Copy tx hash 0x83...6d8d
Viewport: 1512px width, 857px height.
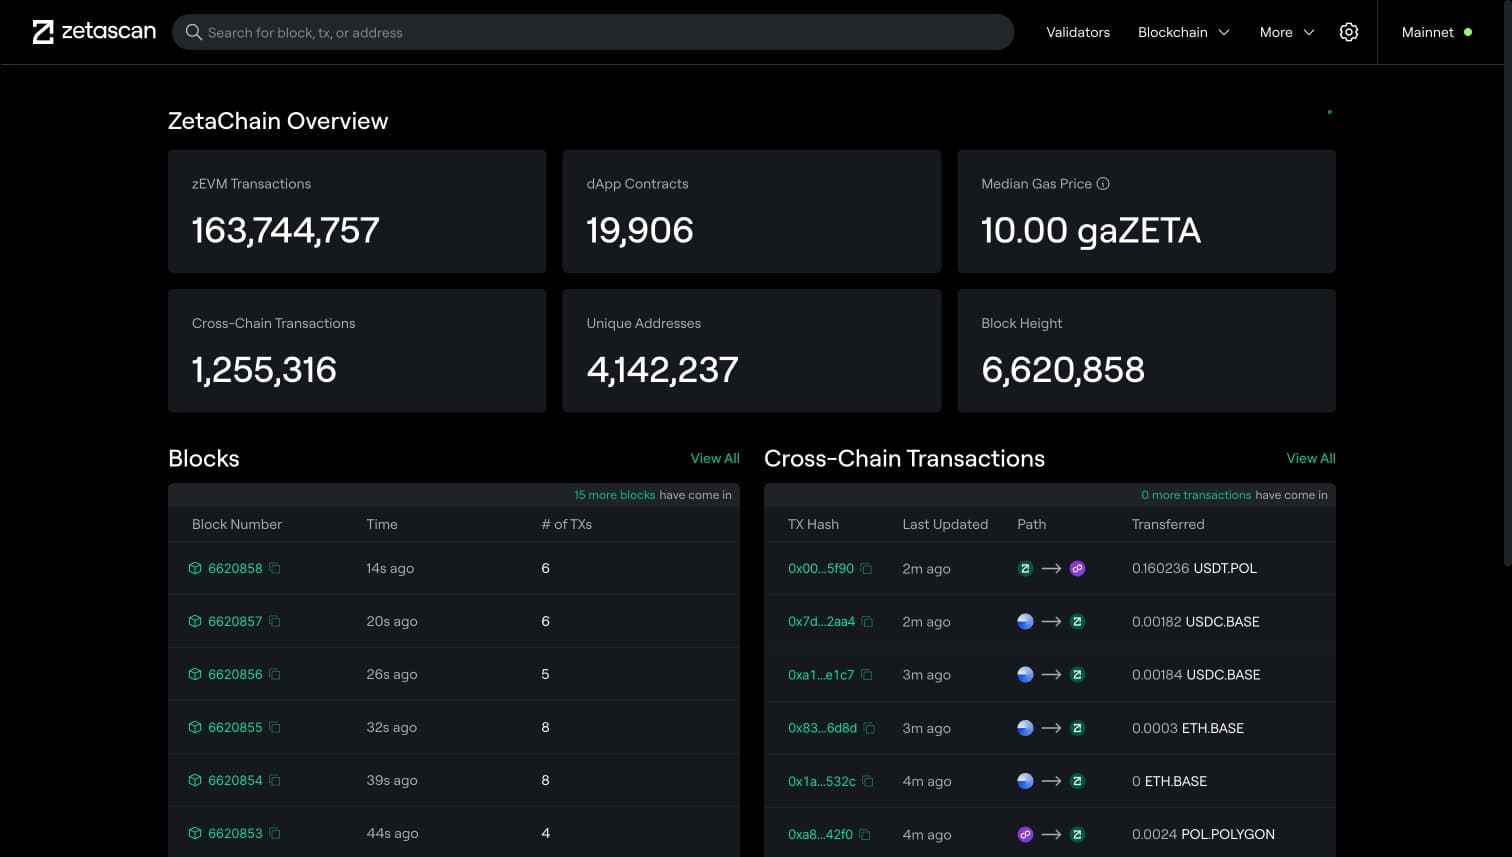pyautogui.click(x=870, y=728)
